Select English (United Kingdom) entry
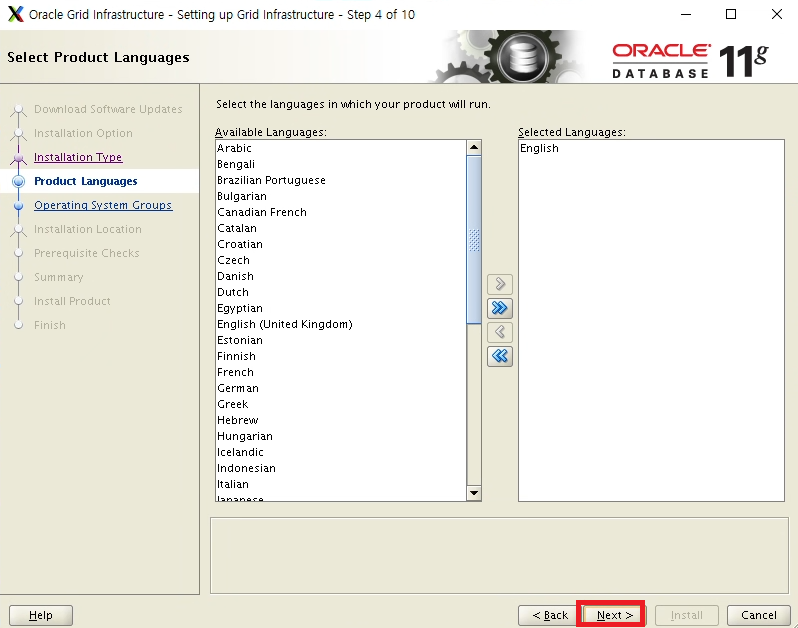 340,324
